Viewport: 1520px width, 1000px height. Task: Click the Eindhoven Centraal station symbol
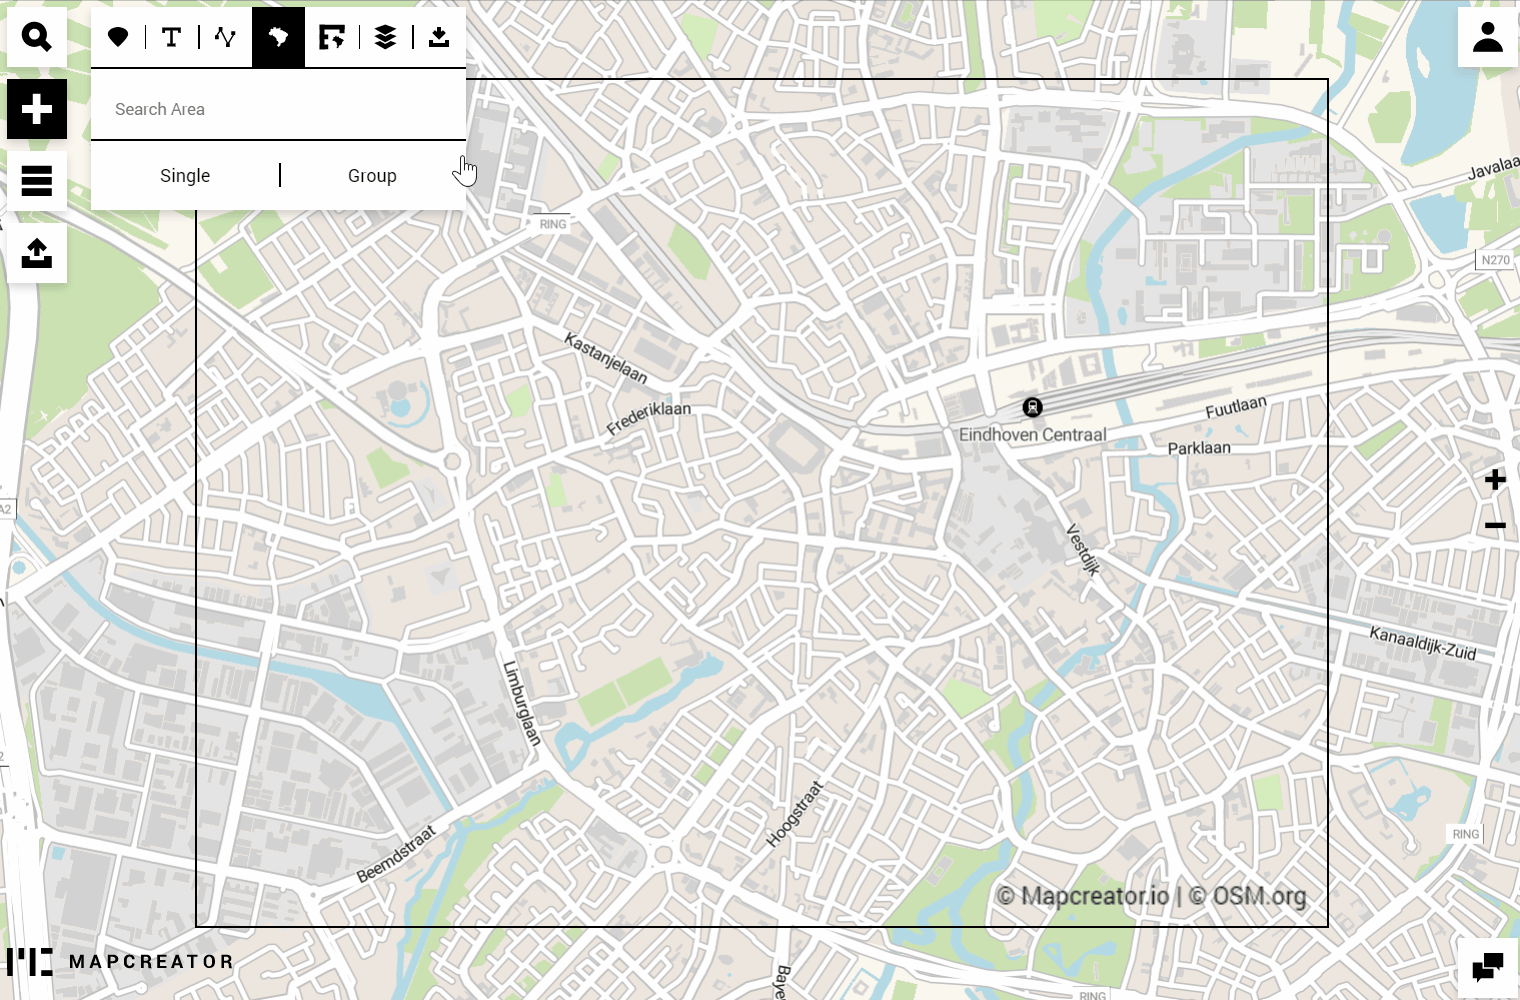pos(1032,407)
